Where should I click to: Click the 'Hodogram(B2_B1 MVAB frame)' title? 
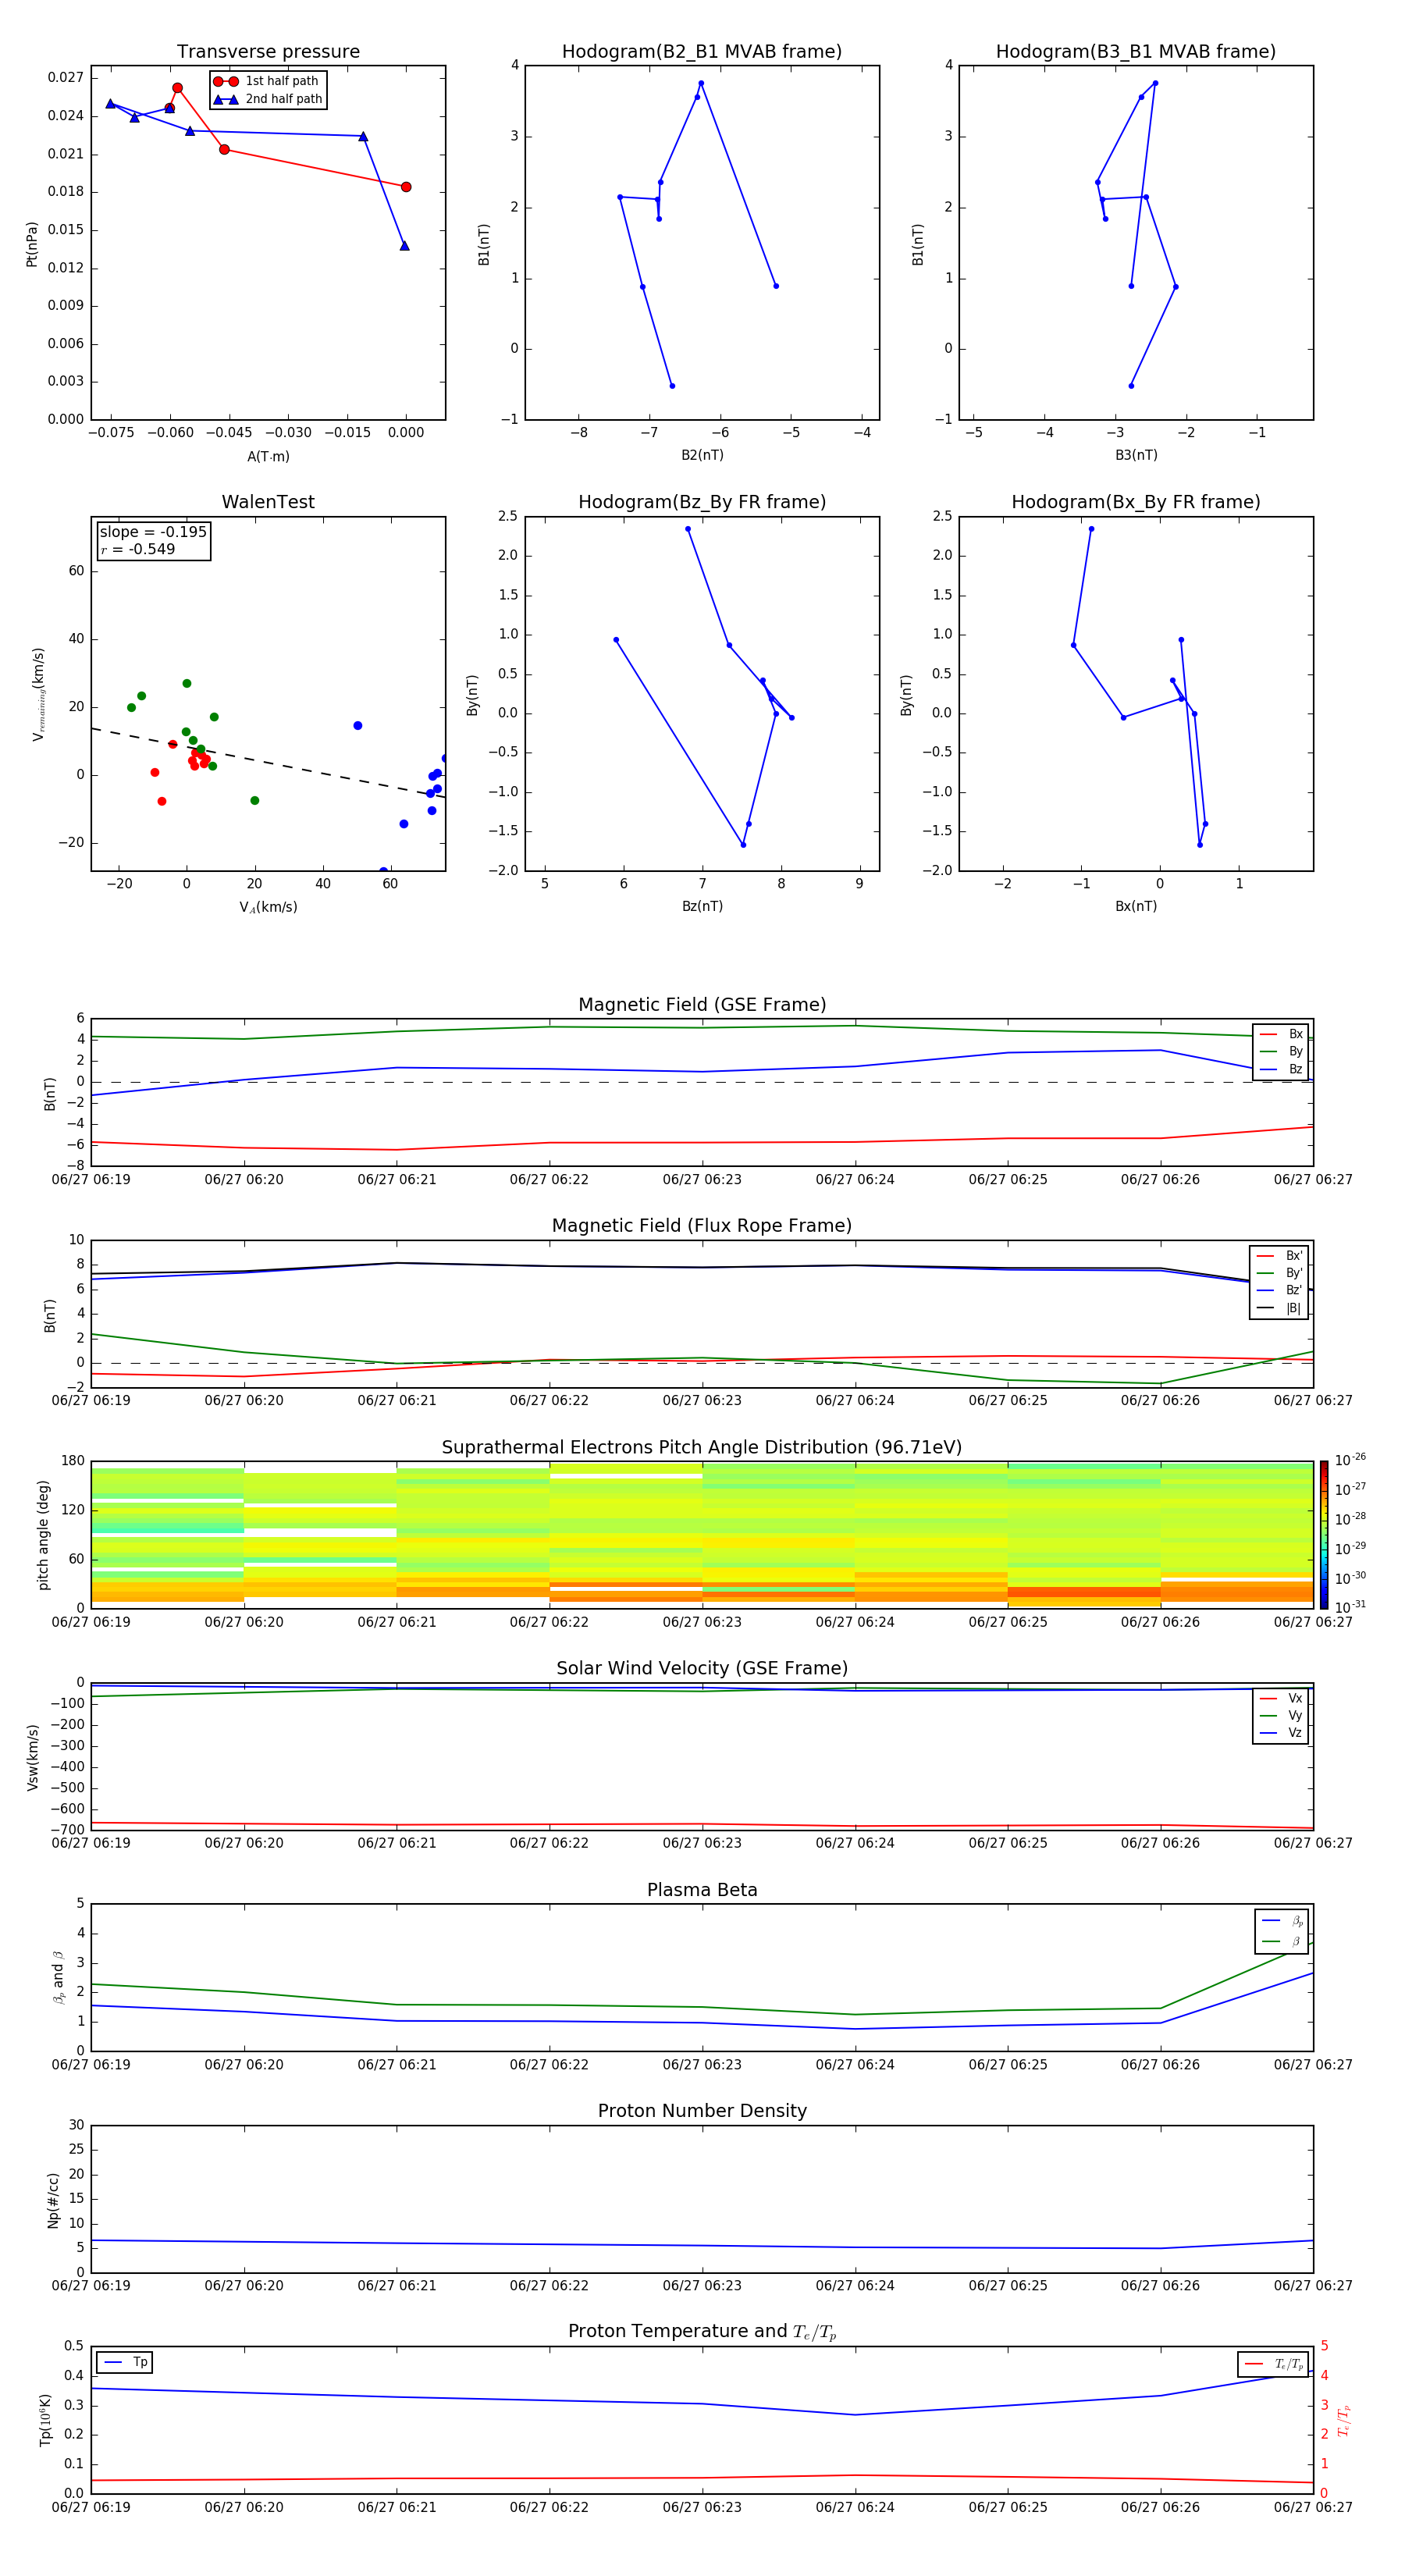tap(702, 52)
